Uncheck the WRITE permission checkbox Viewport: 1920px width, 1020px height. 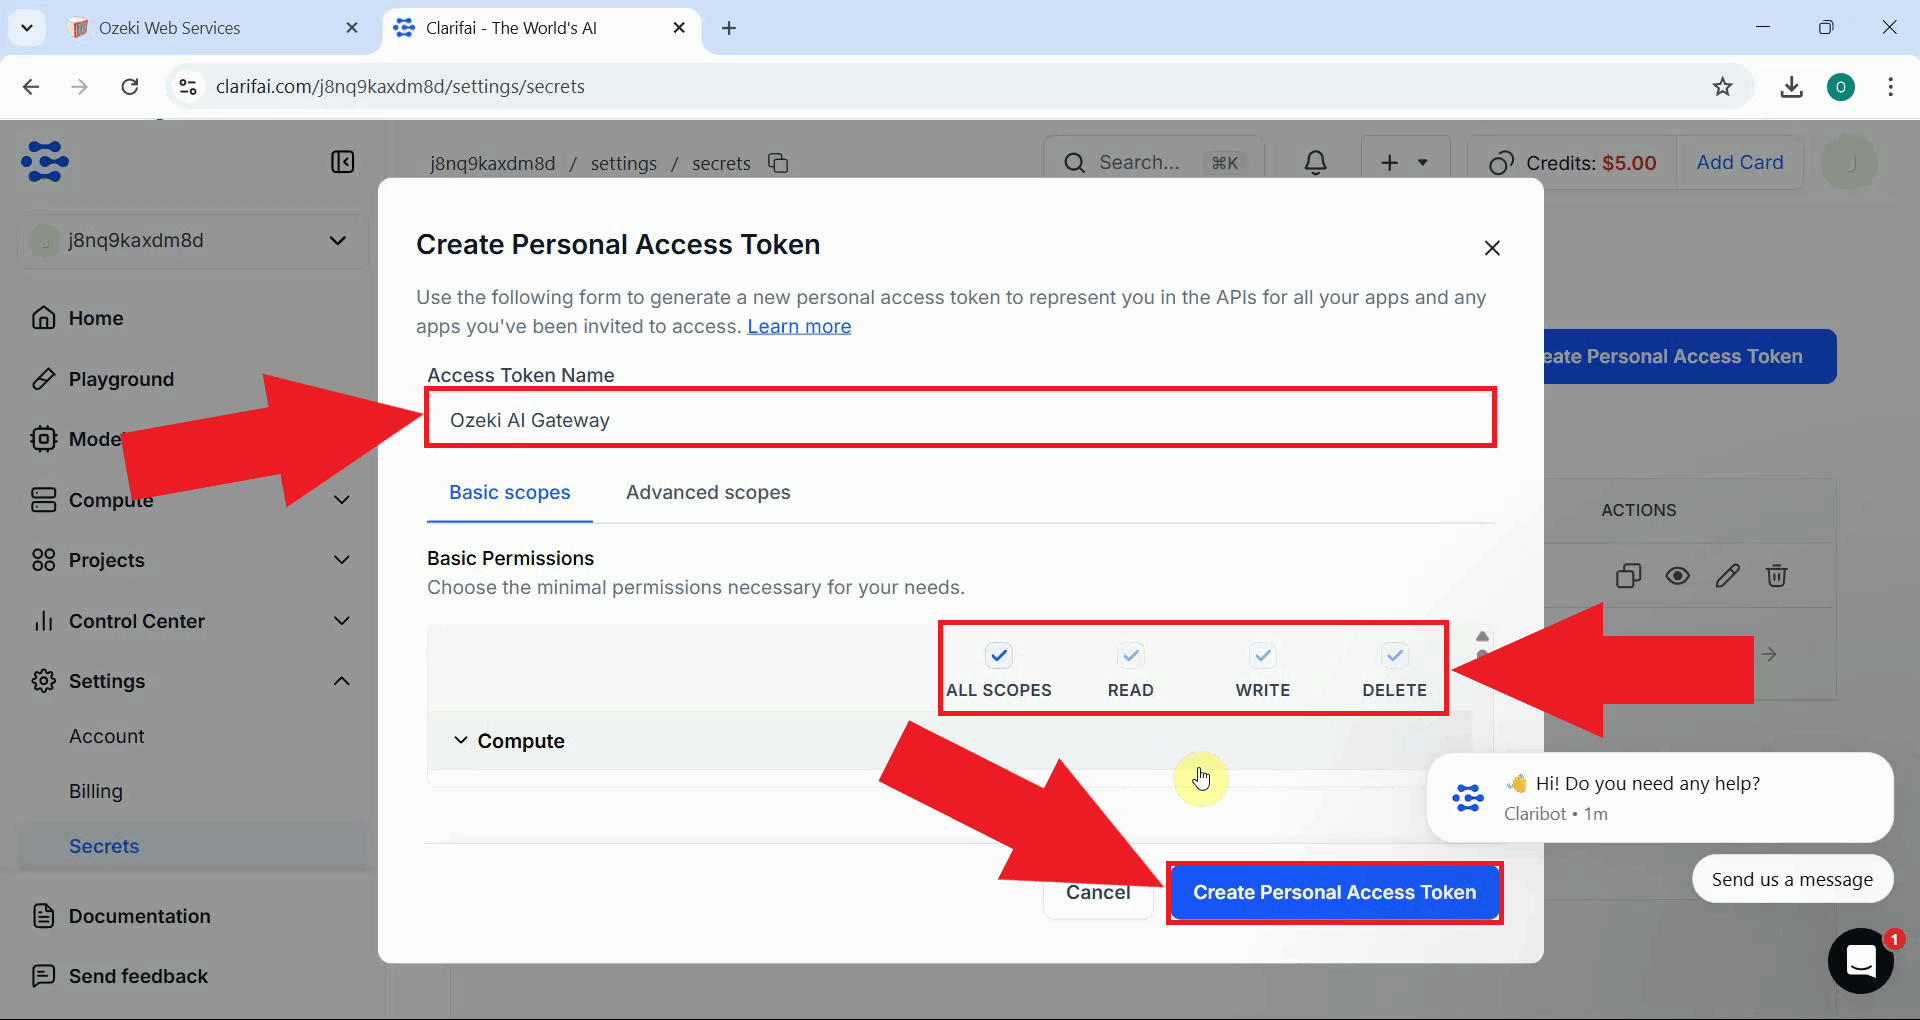[1262, 656]
